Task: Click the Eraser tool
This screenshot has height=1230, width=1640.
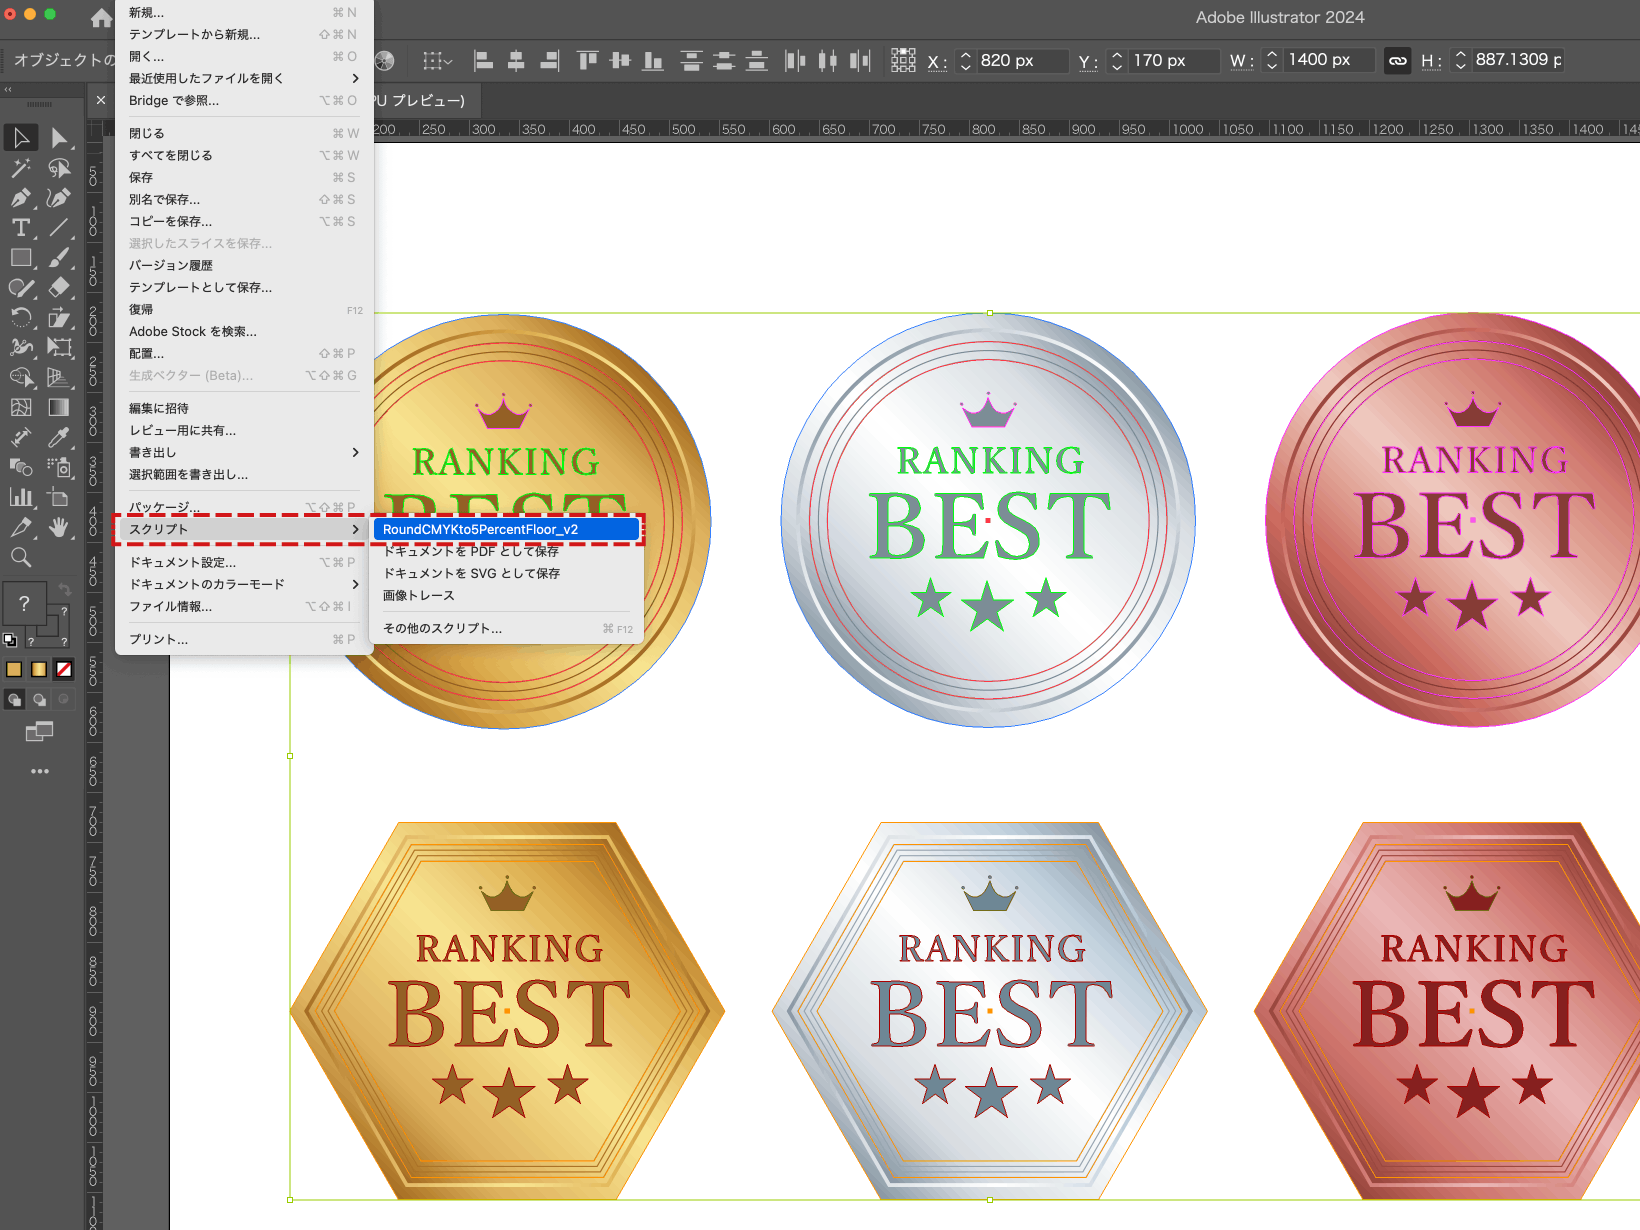Action: coord(60,288)
